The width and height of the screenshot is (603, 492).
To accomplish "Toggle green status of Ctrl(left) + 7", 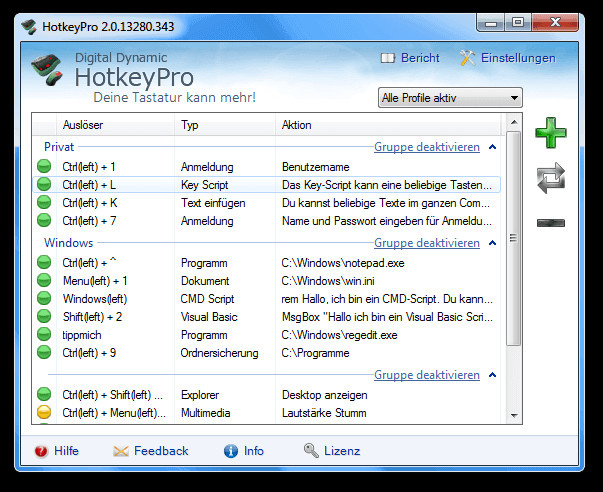I will (44, 221).
